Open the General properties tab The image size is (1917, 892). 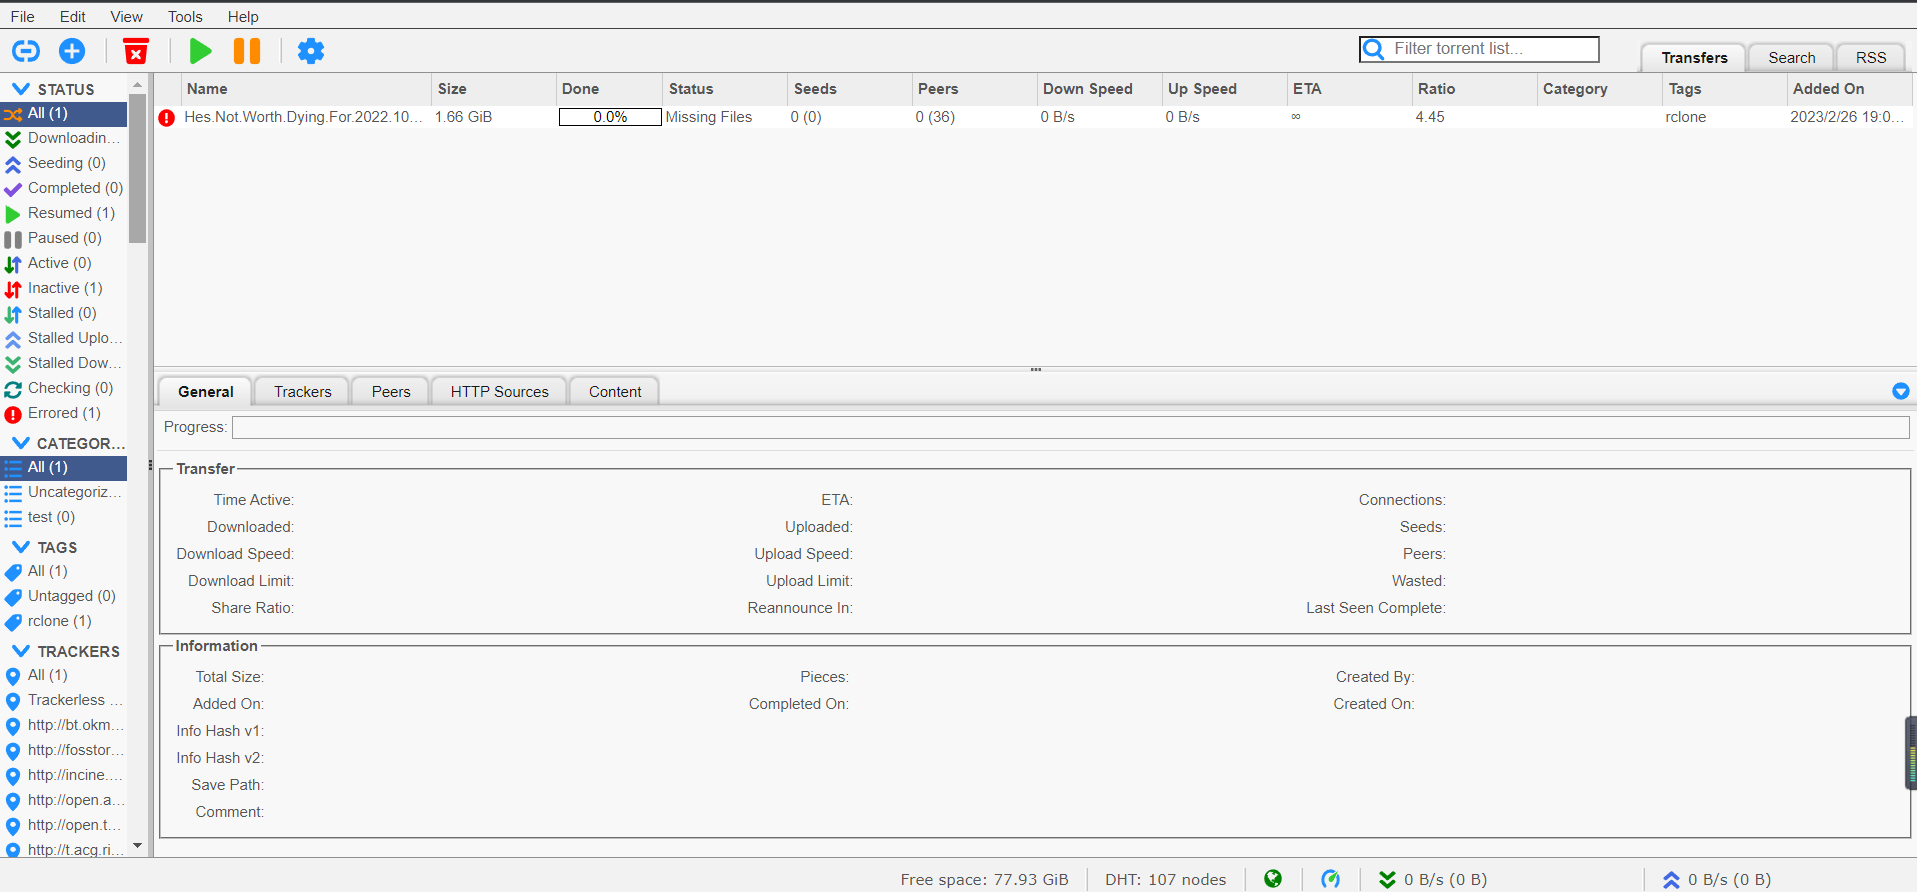click(206, 391)
